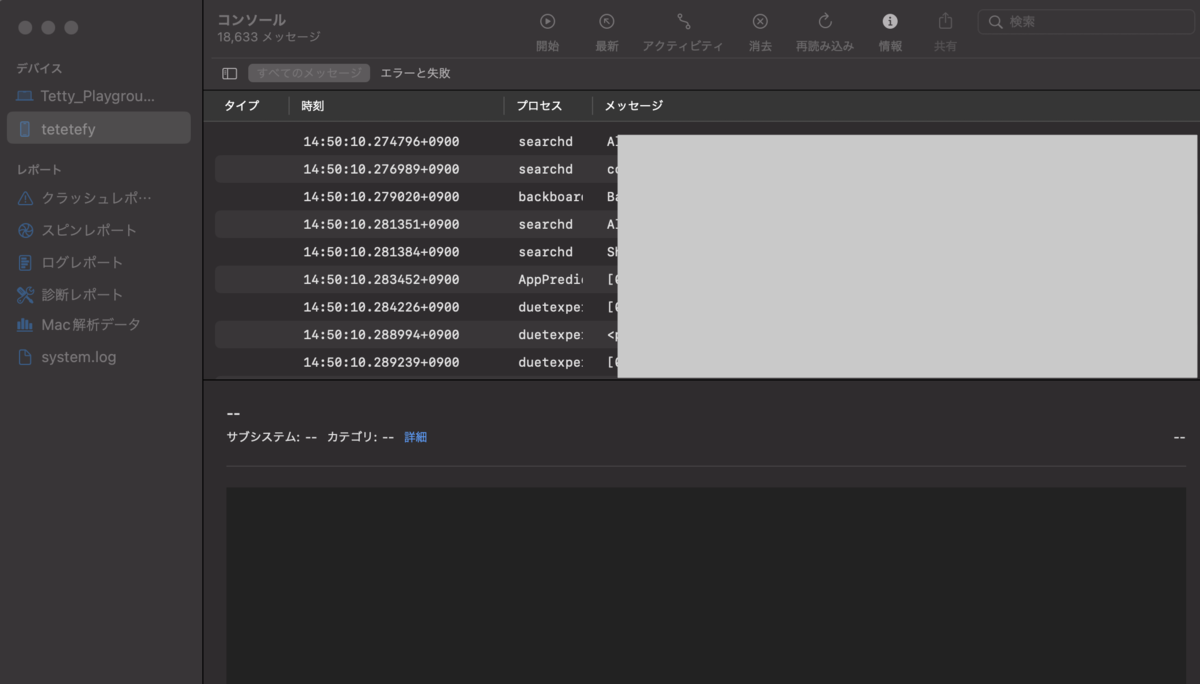Image resolution: width=1200 pixels, height=684 pixels.
Task: Select tetetefy device in sidebar
Action: coord(98,129)
